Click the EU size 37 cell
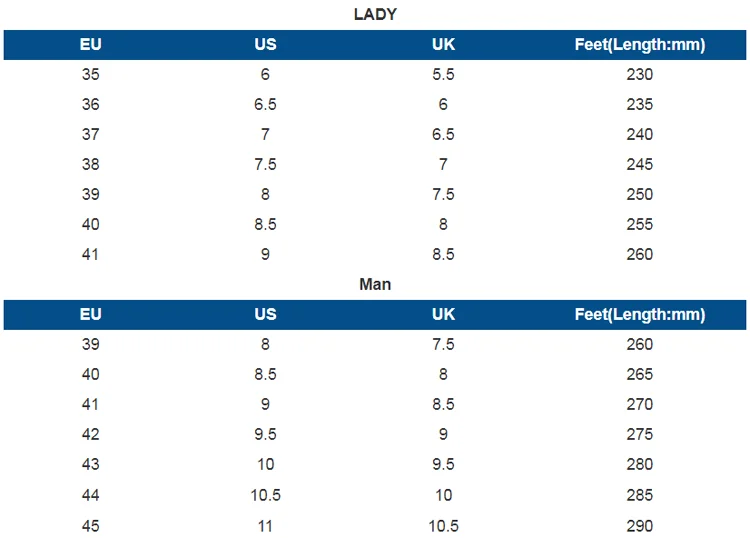Screen dimensions: 750x538 91,134
